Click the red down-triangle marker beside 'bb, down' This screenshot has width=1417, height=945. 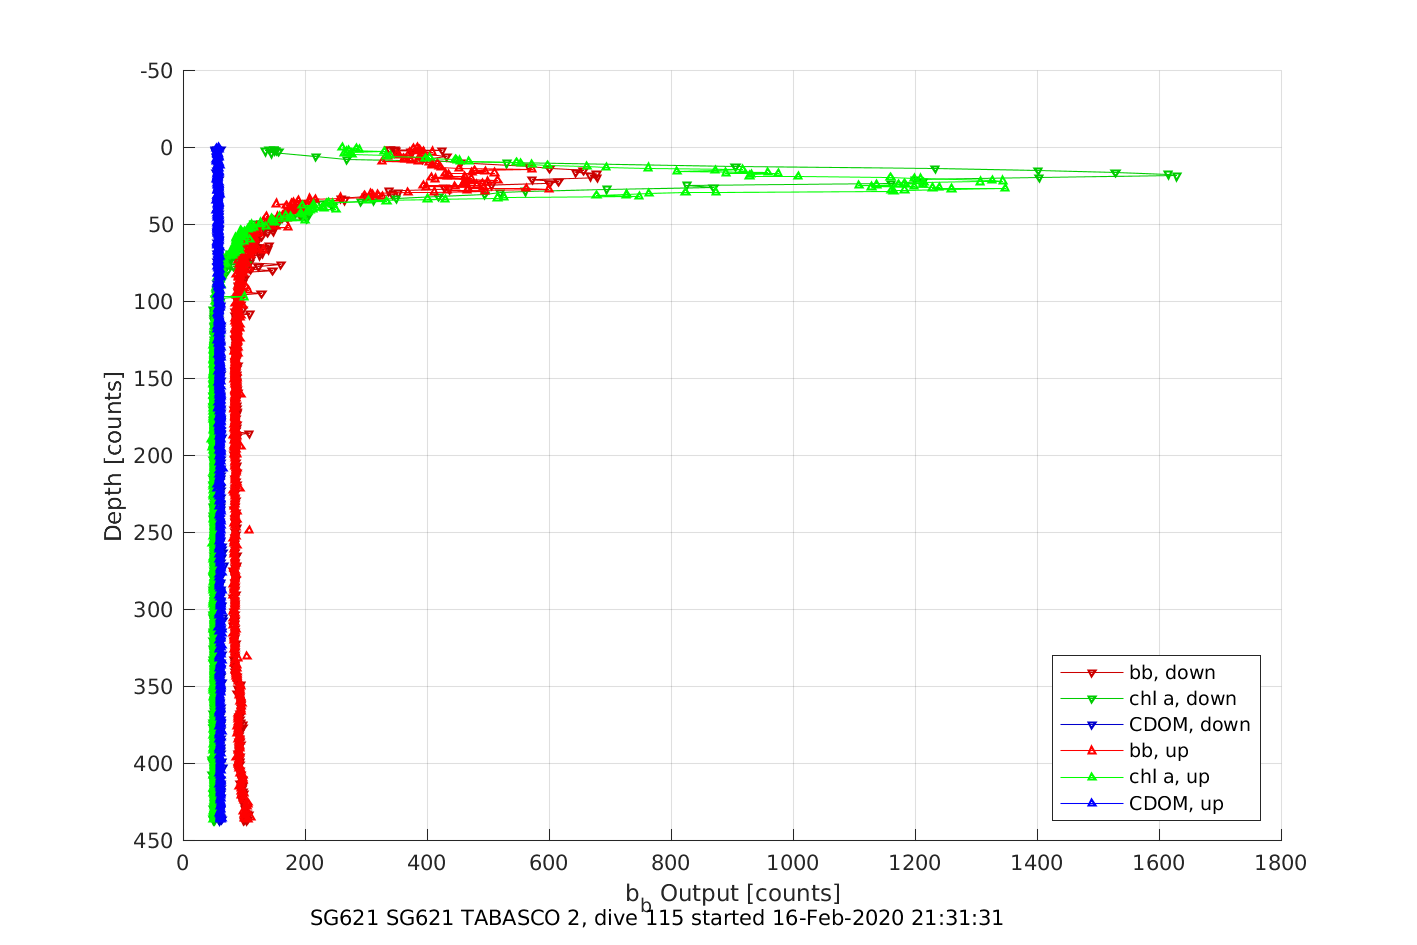click(1092, 673)
